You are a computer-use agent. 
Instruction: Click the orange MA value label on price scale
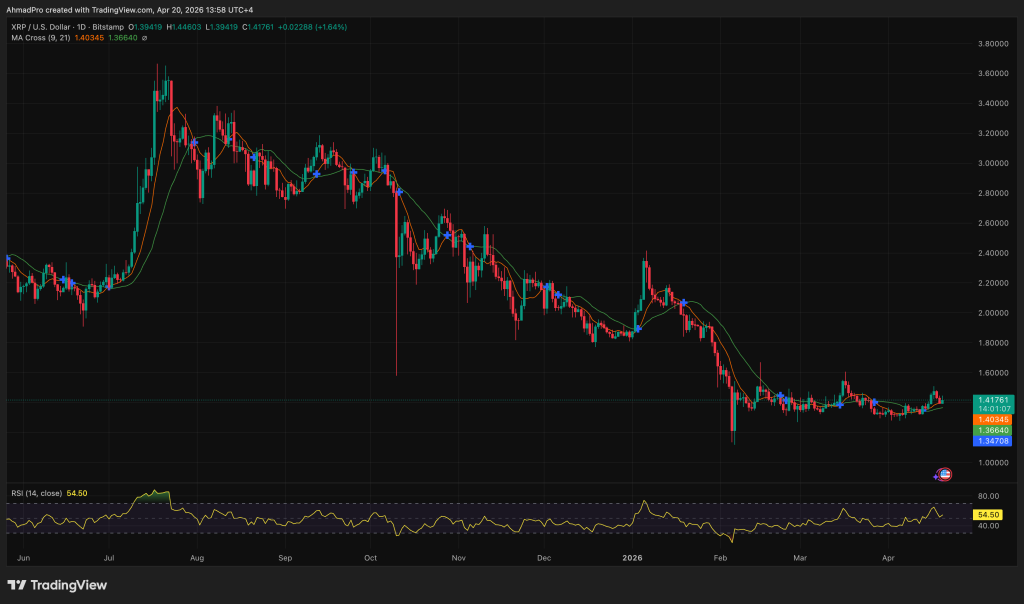tap(993, 420)
